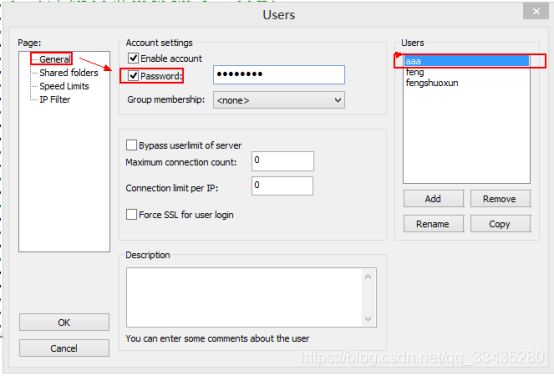Open the IP Filter page
This screenshot has height=376, width=554.
coord(55,100)
